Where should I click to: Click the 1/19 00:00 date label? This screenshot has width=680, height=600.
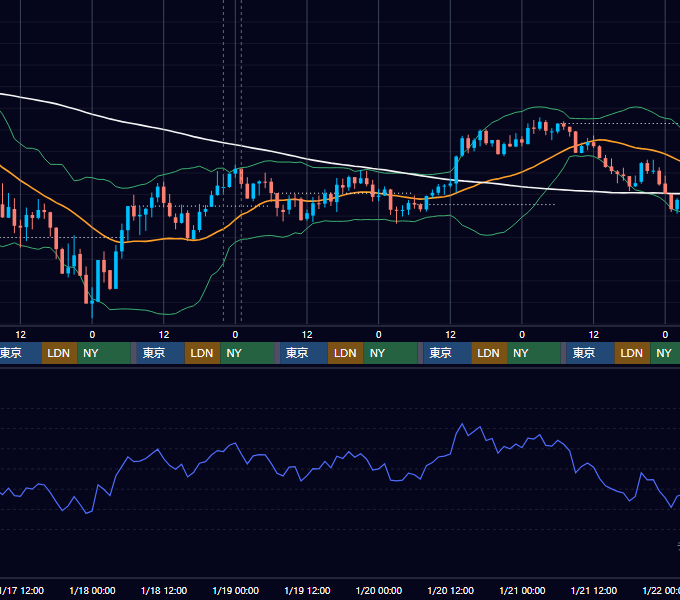click(235, 590)
